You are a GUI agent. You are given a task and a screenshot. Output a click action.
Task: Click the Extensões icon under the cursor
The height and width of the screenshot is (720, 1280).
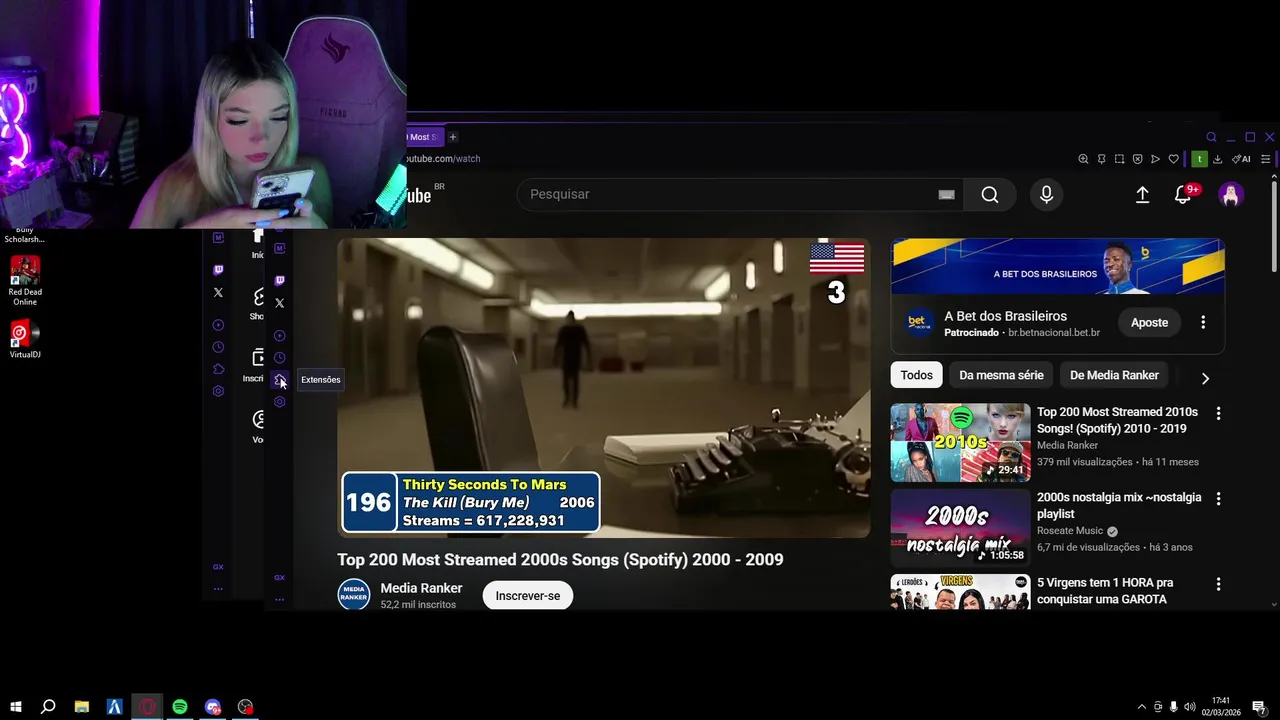tap(280, 380)
